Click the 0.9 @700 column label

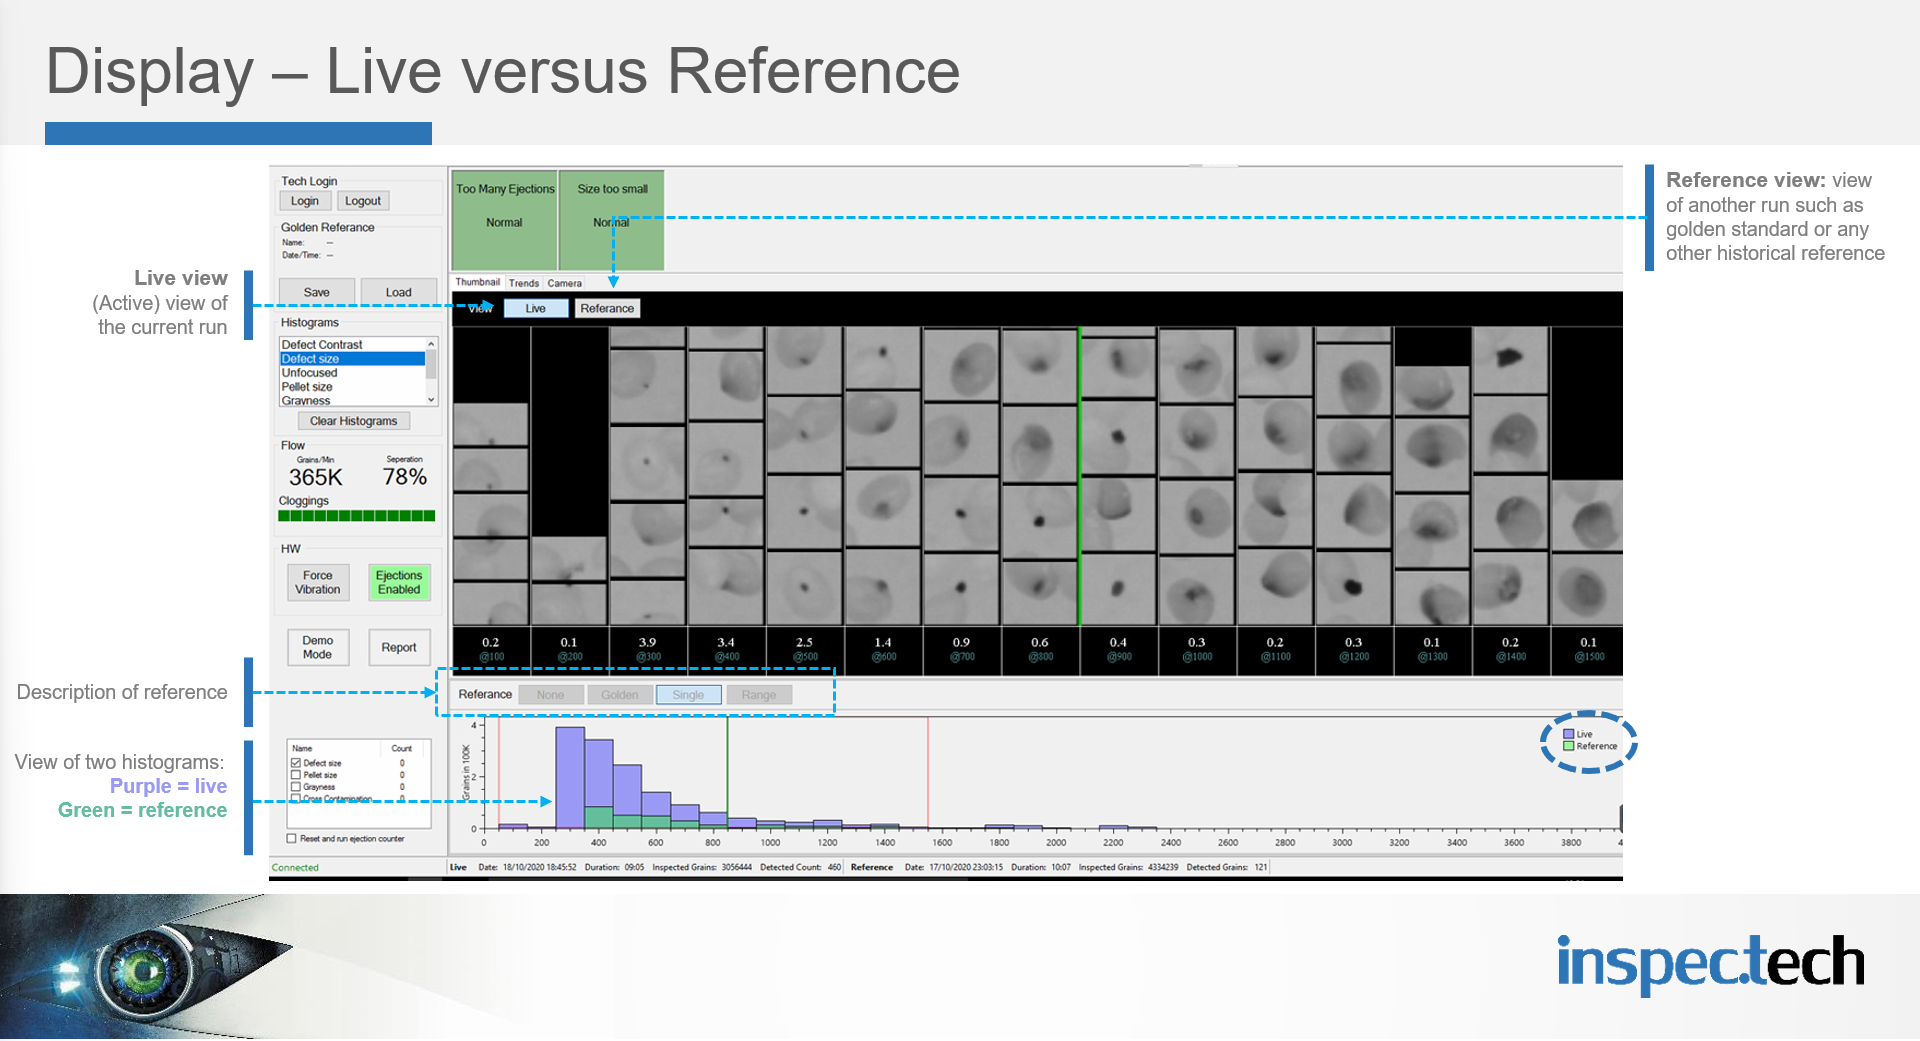tap(961, 650)
